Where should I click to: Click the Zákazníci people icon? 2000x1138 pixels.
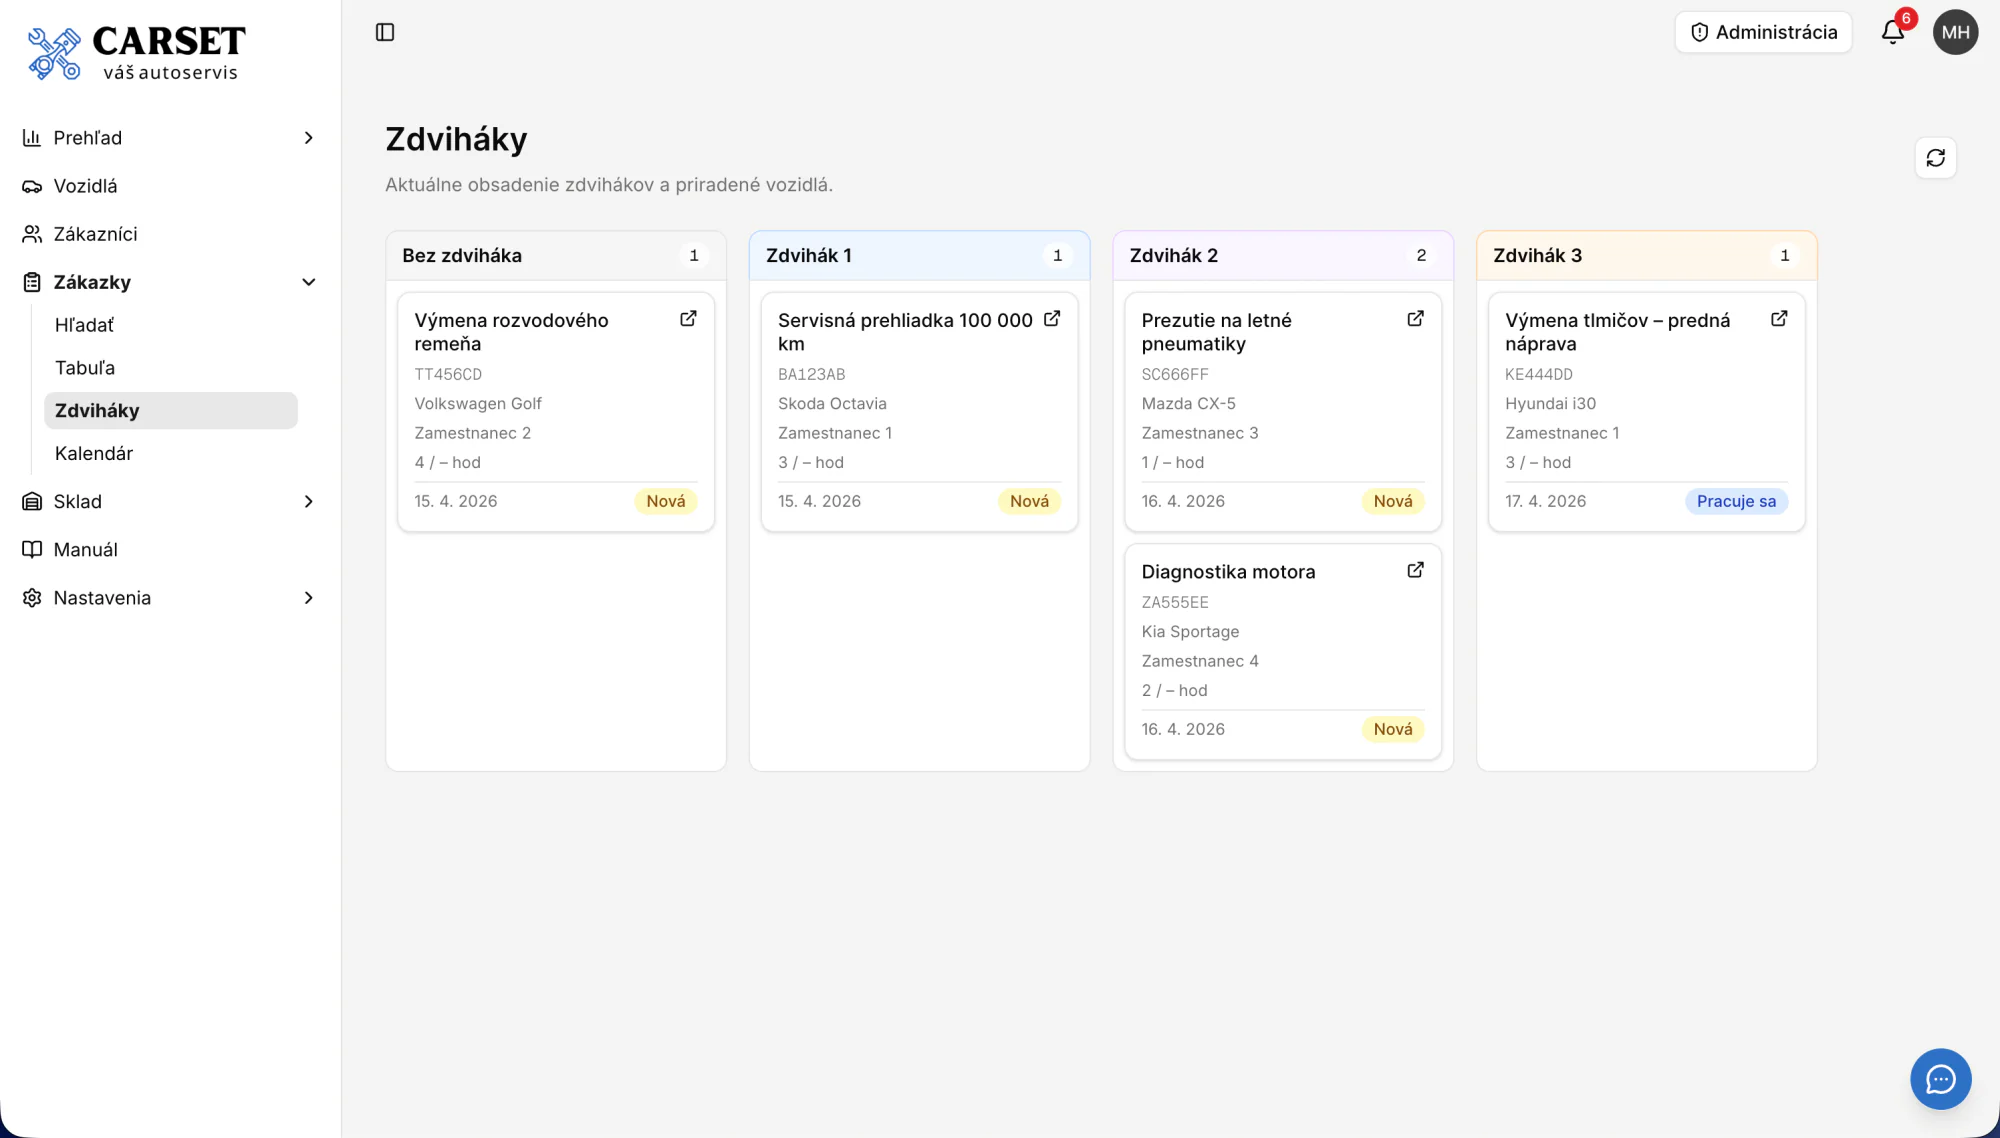32,234
